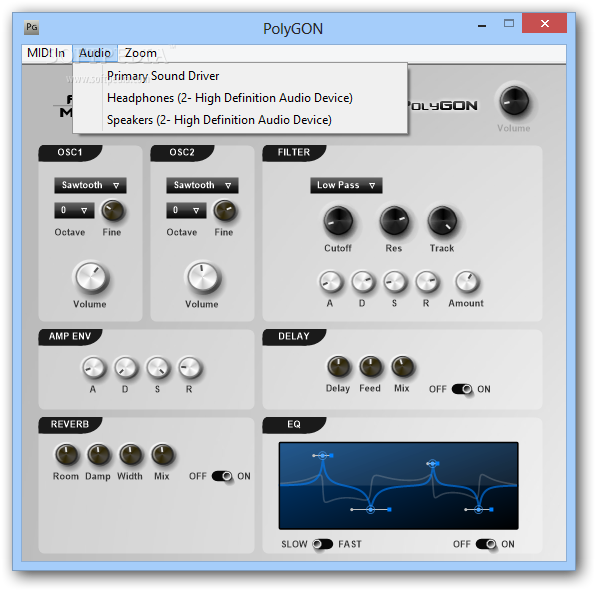This screenshot has height=591, width=596.
Task: Maximize the PolyGON window
Action: point(509,24)
